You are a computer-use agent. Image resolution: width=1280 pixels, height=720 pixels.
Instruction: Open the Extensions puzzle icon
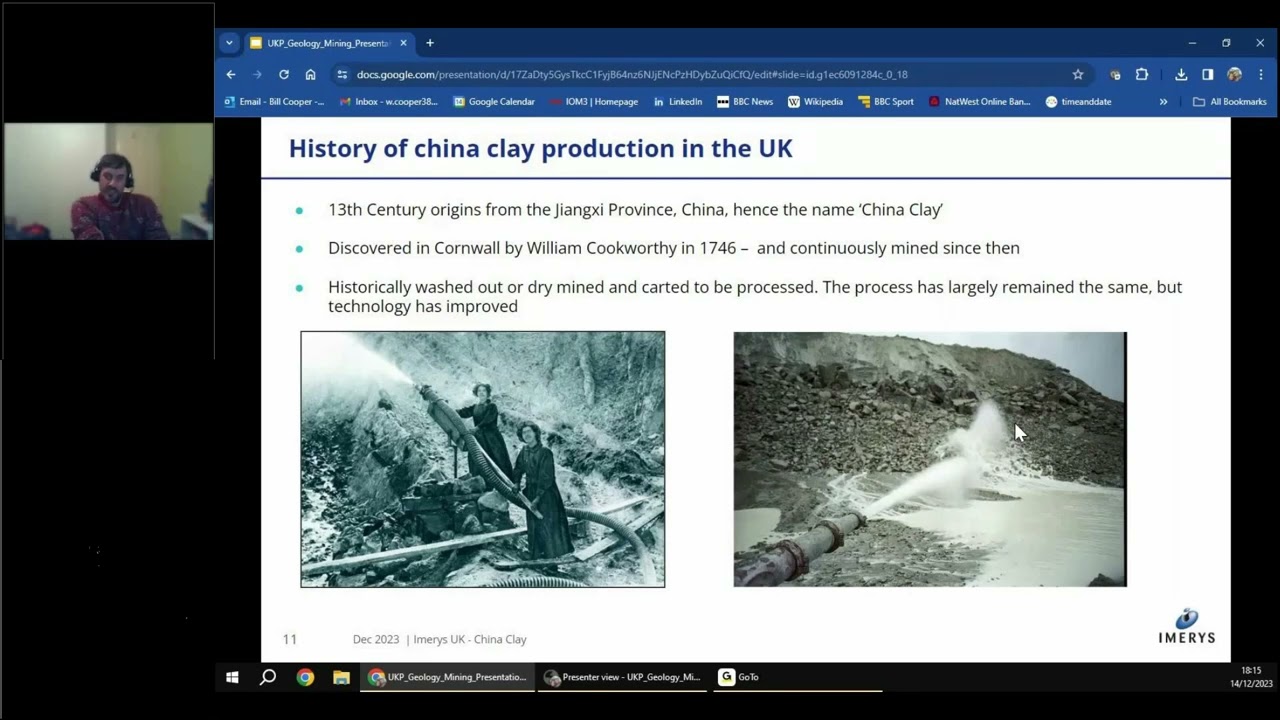click(1142, 74)
